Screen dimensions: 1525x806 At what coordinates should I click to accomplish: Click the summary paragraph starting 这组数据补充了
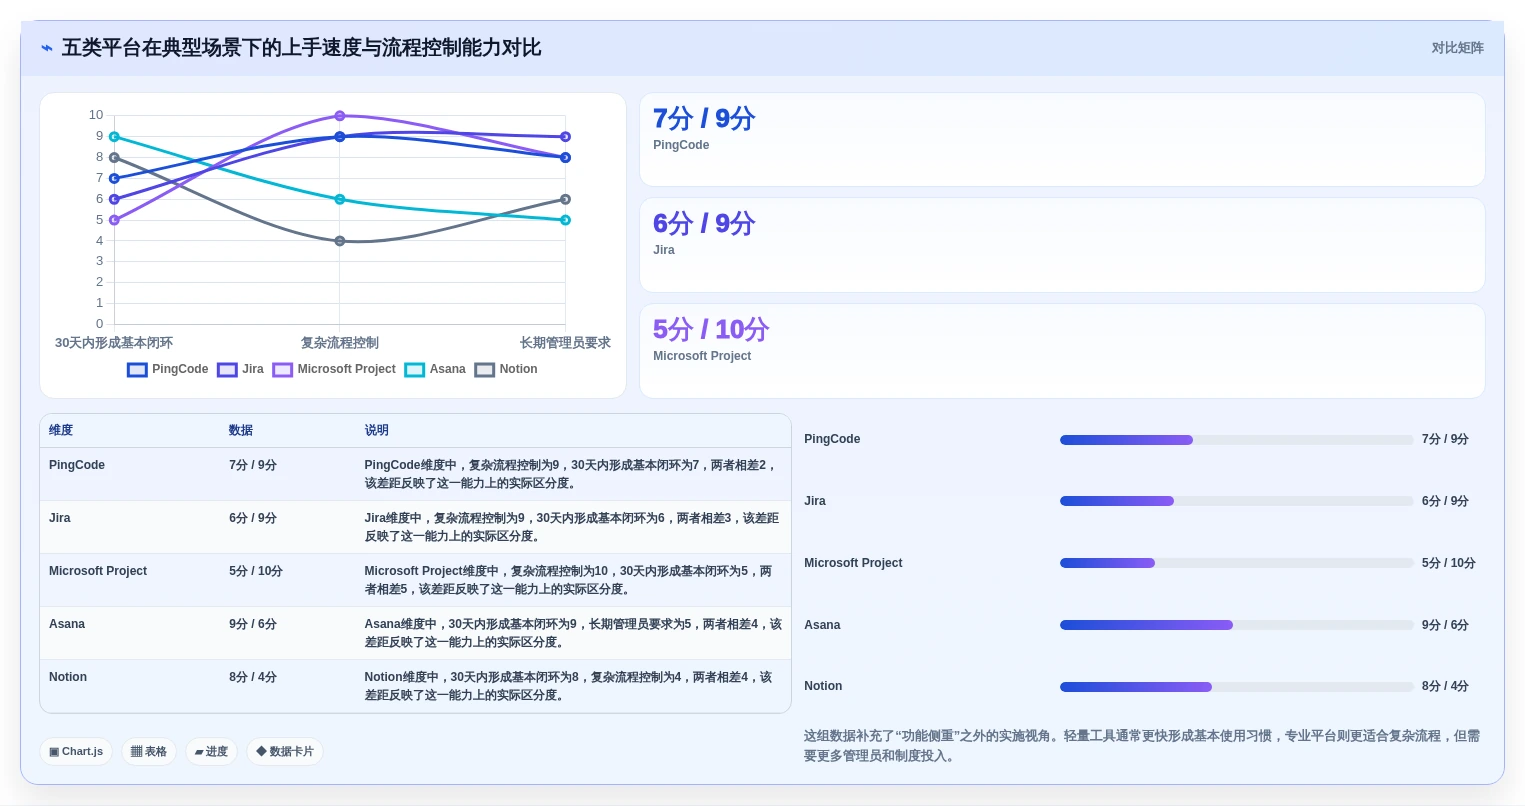tap(1142, 746)
